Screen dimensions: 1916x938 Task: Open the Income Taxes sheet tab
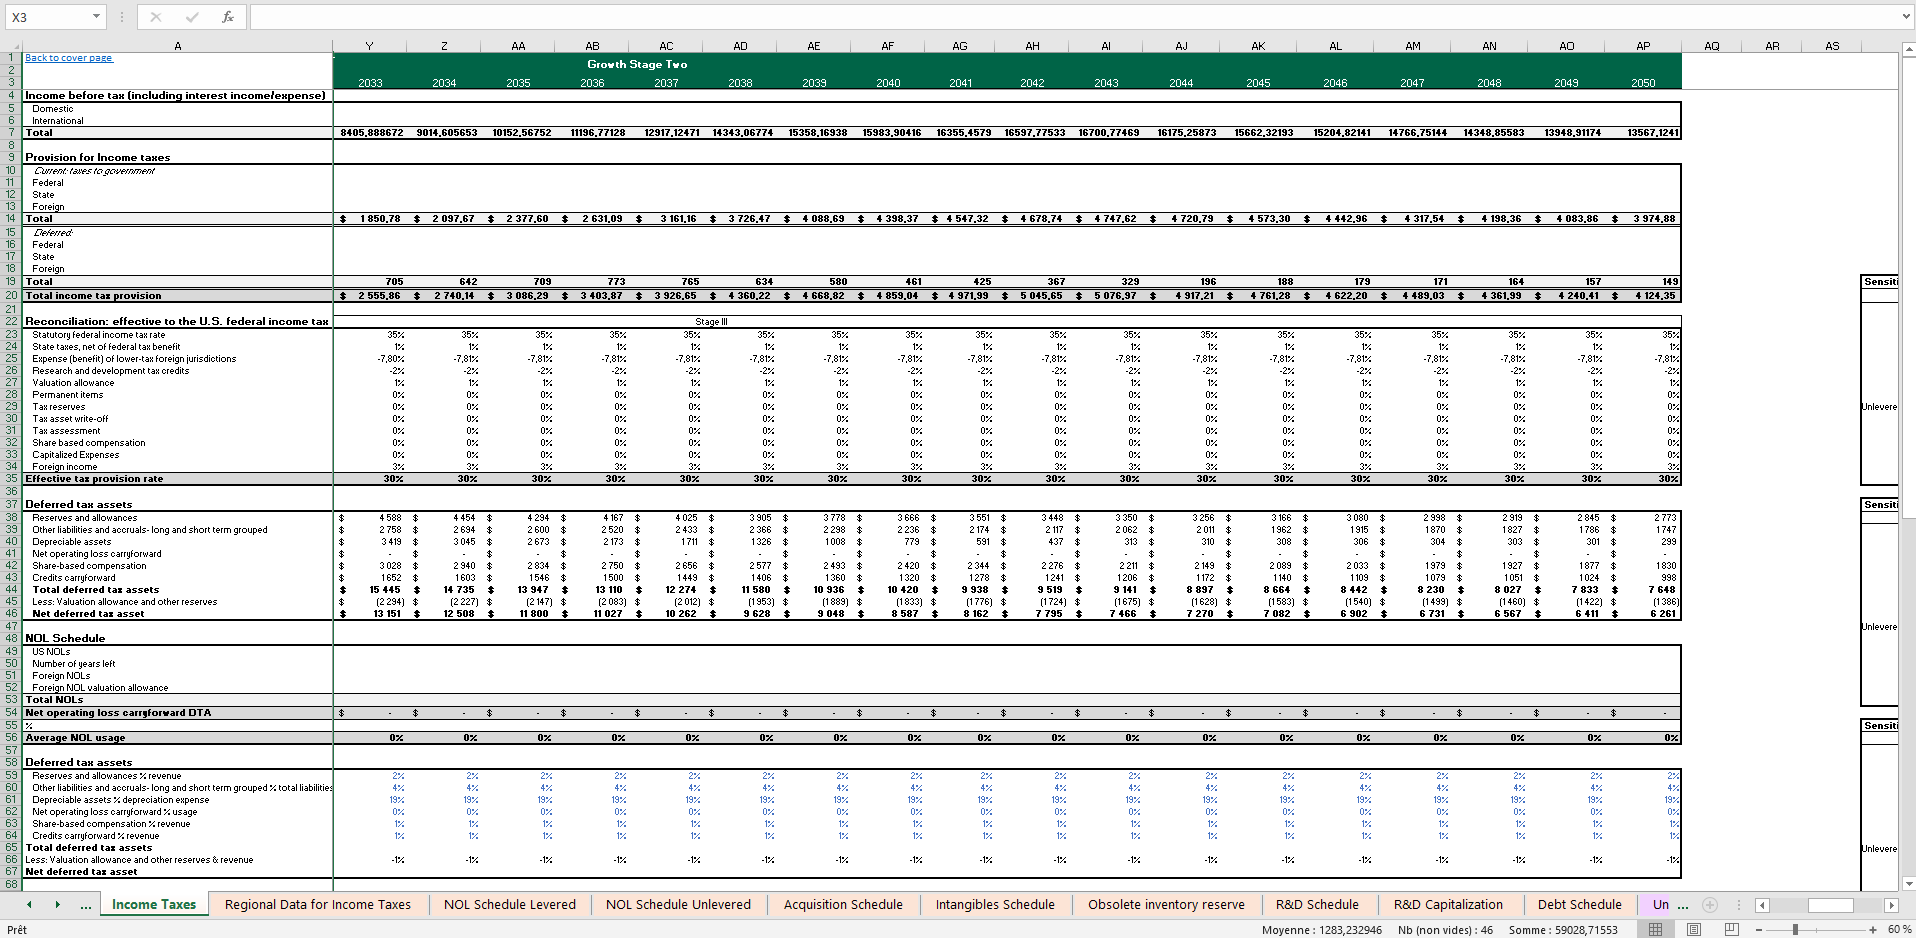pyautogui.click(x=154, y=904)
